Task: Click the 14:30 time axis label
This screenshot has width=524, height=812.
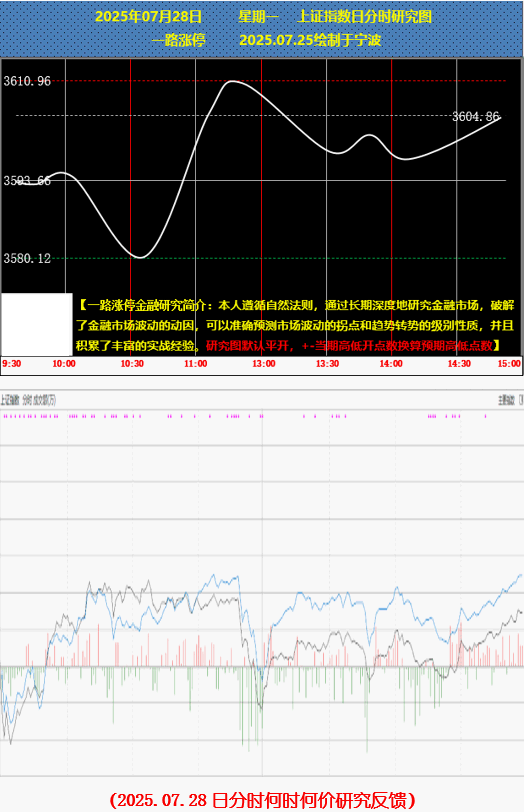Action: [x=459, y=364]
